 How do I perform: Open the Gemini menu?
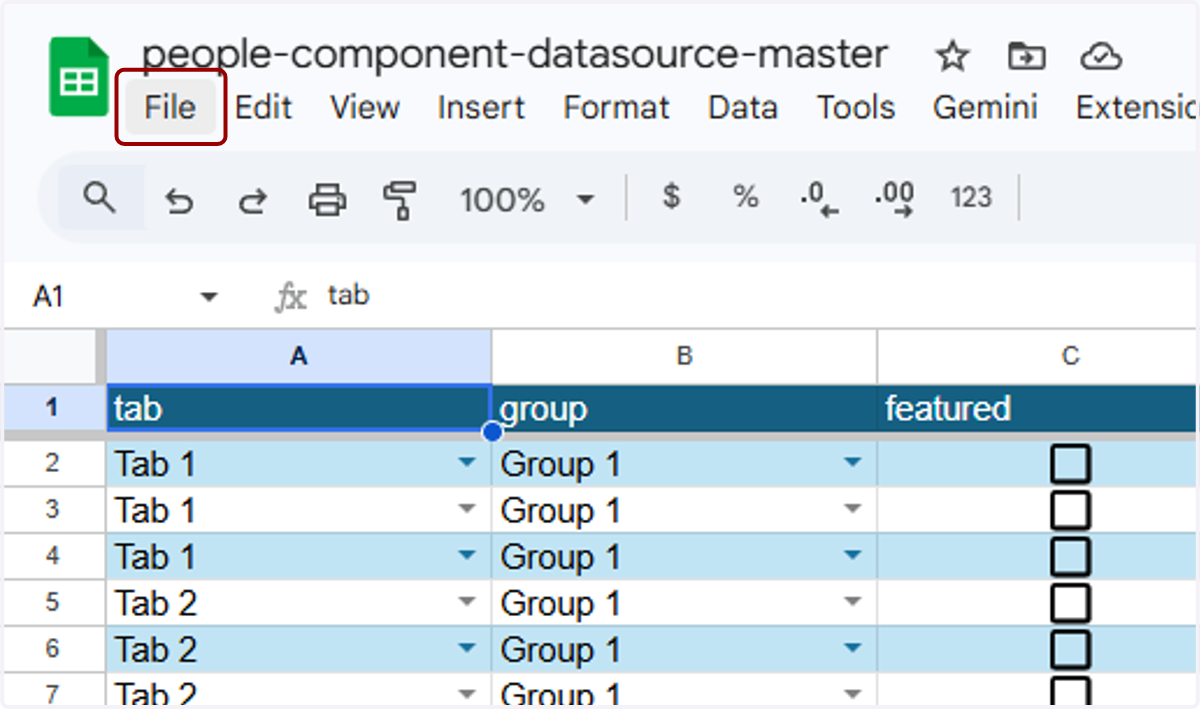click(x=985, y=107)
